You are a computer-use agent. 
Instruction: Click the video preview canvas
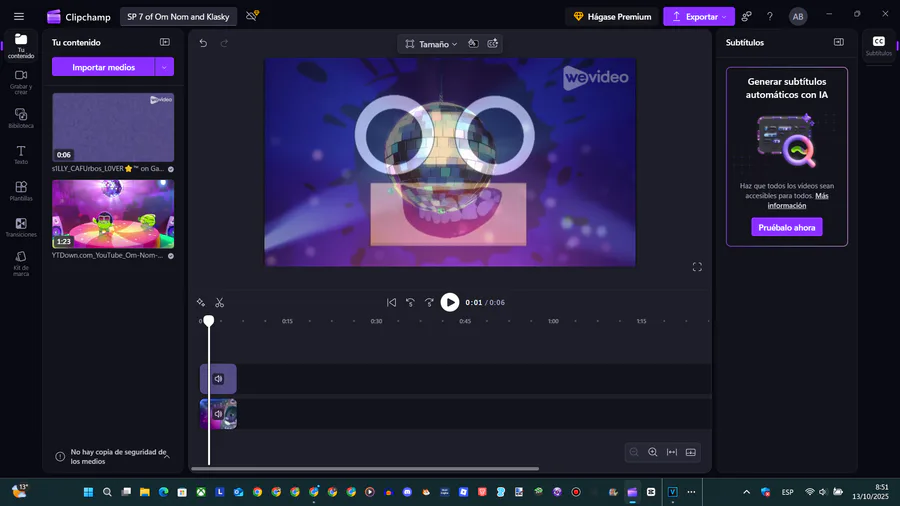449,162
